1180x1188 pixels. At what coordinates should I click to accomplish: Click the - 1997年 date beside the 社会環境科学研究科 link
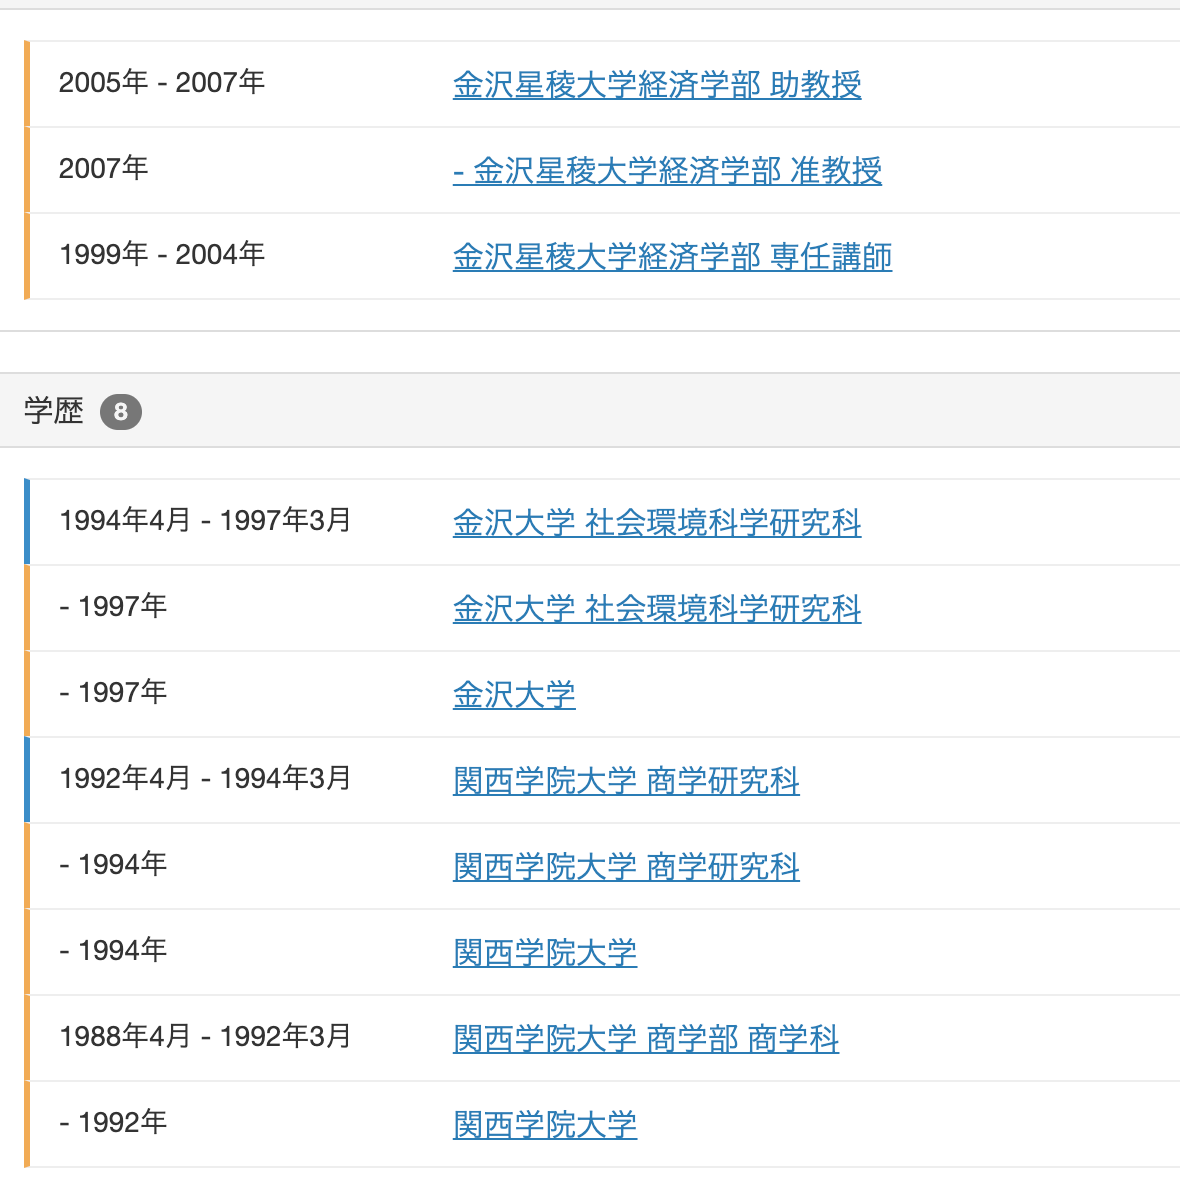tap(113, 606)
